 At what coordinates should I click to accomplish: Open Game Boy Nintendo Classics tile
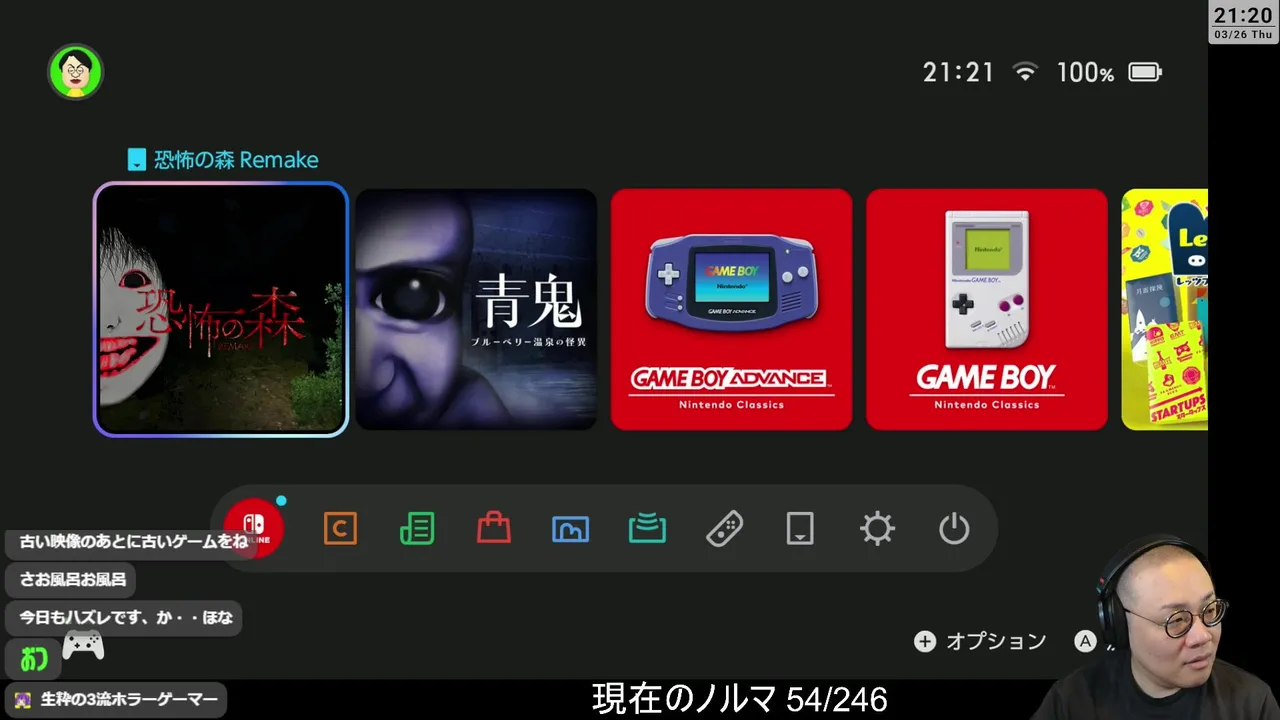click(x=987, y=309)
